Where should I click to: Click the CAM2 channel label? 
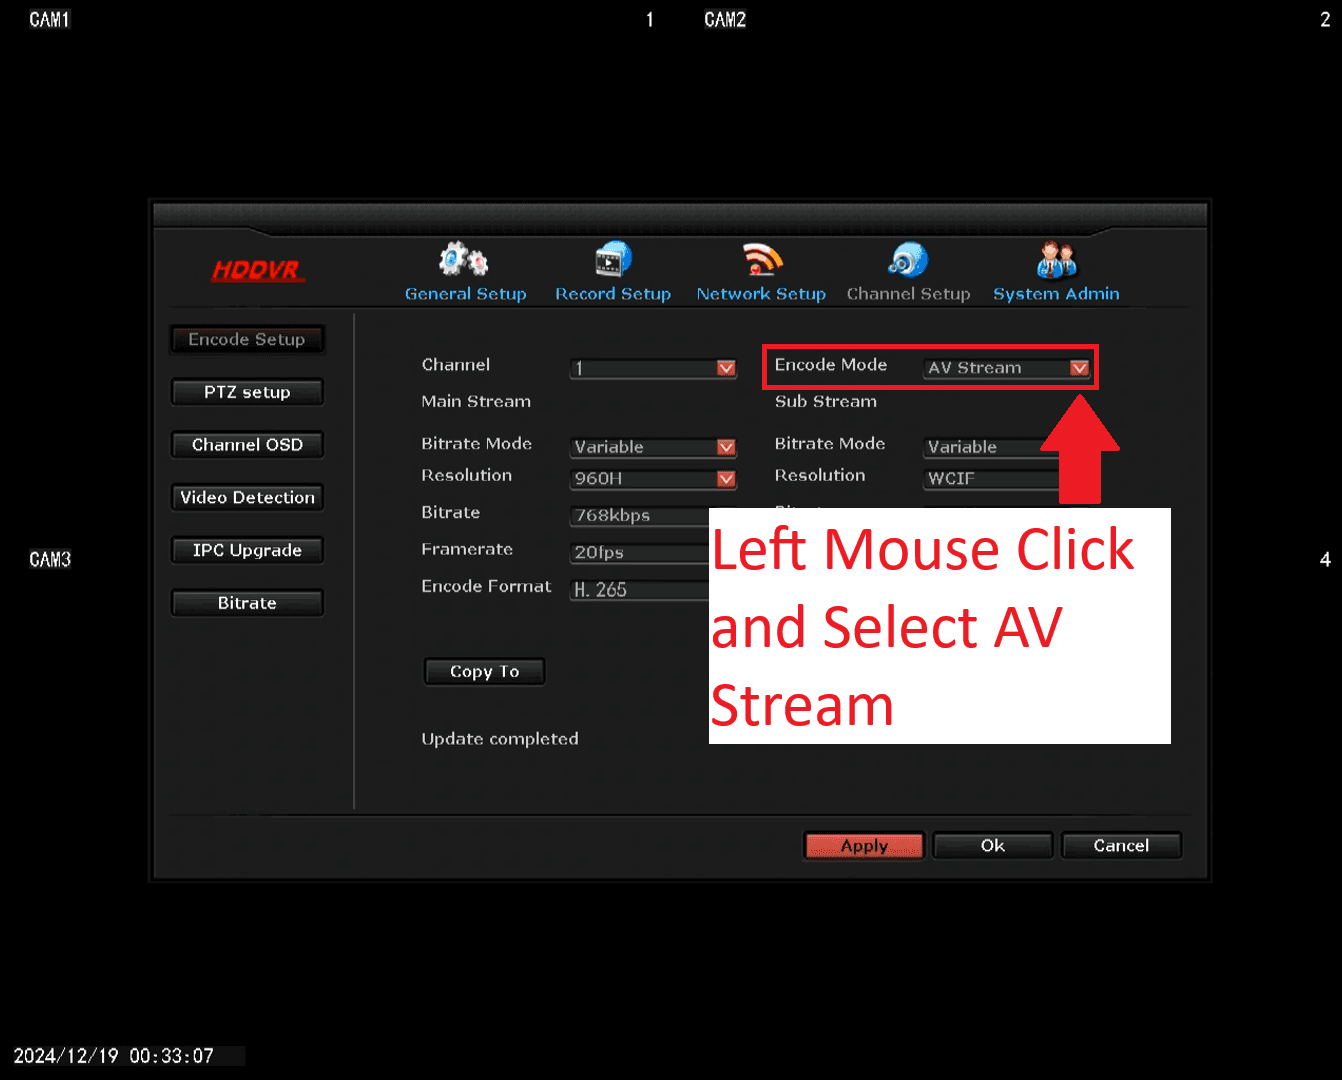point(725,19)
